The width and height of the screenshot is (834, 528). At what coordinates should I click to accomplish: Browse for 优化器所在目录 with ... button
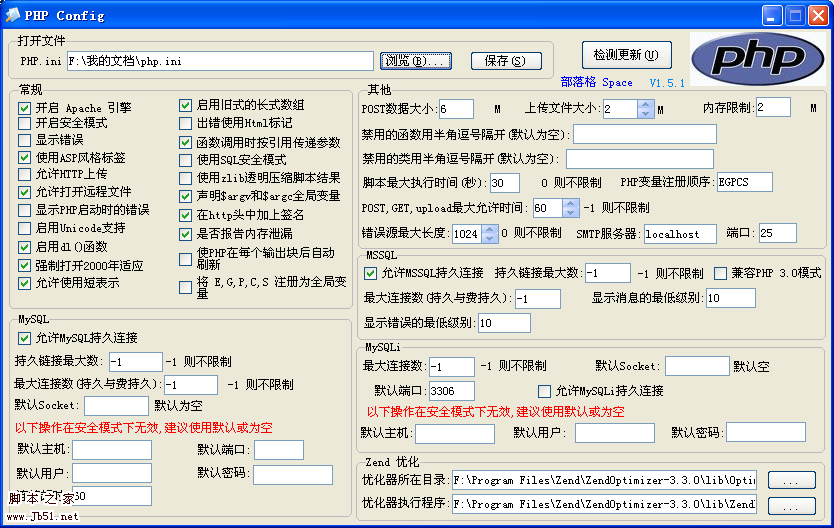pos(791,480)
